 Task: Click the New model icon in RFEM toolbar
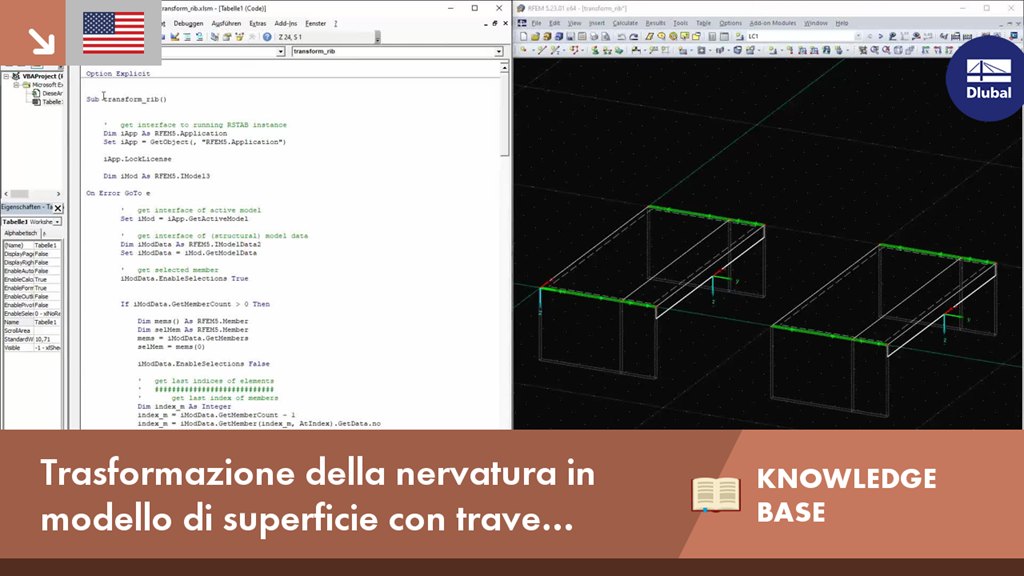coord(523,37)
